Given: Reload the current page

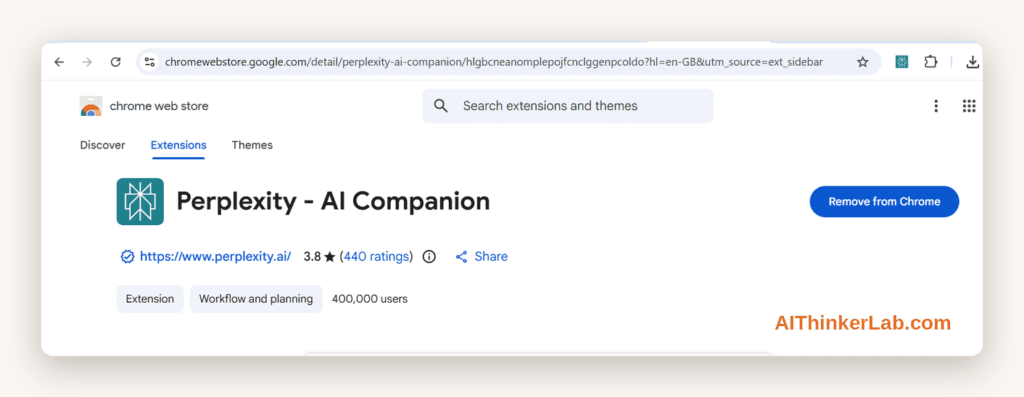Looking at the screenshot, I should (x=116, y=62).
